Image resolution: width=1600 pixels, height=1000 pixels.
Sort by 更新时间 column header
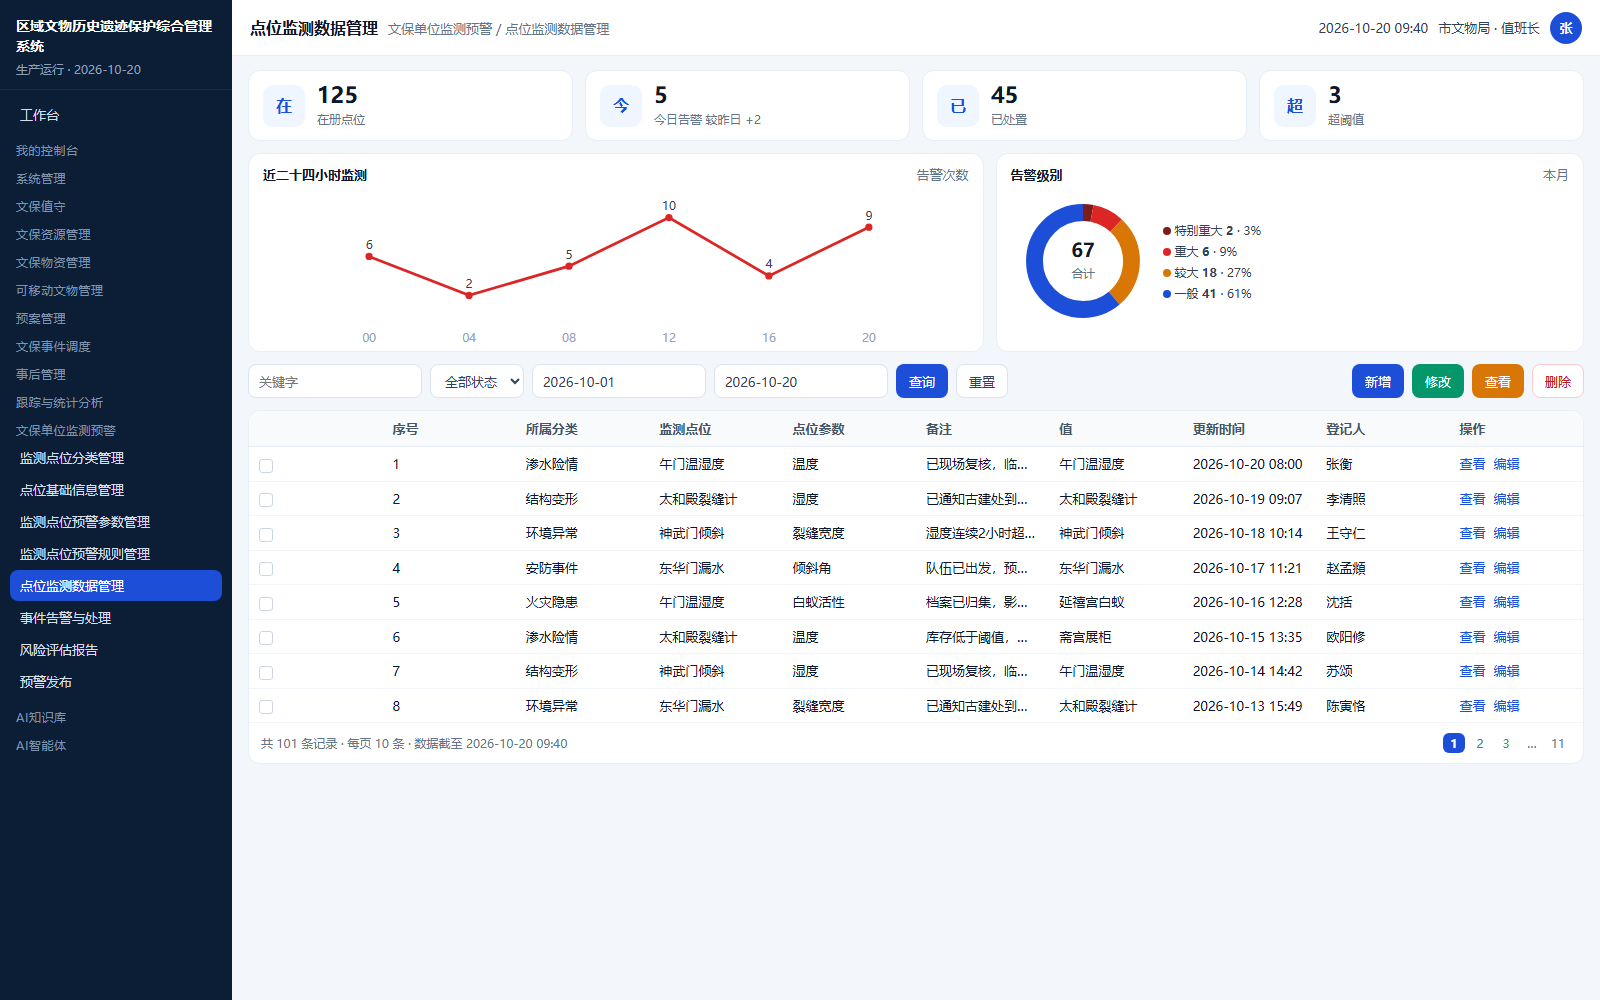[1219, 429]
